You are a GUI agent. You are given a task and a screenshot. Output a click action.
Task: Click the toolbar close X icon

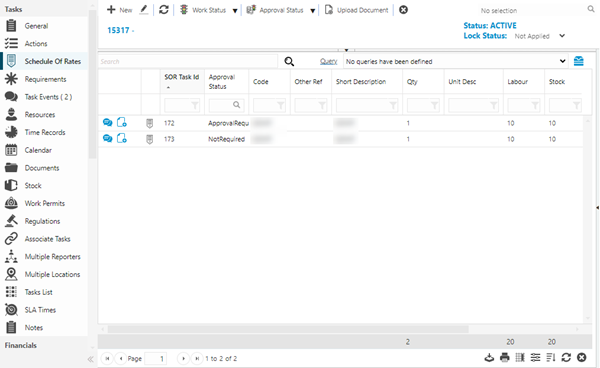[403, 10]
